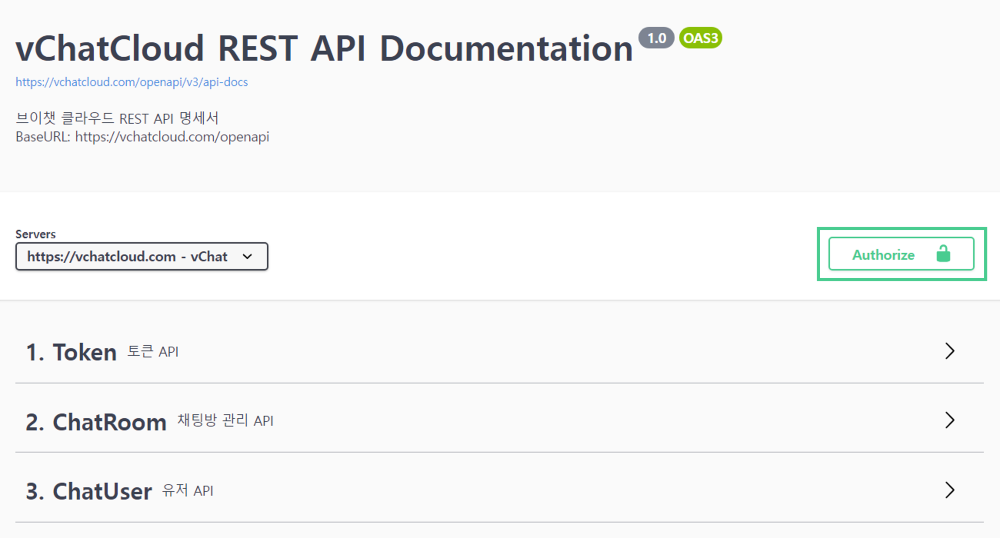Click the unlock padlock icon in Authorize
This screenshot has height=538, width=1000.
942,254
